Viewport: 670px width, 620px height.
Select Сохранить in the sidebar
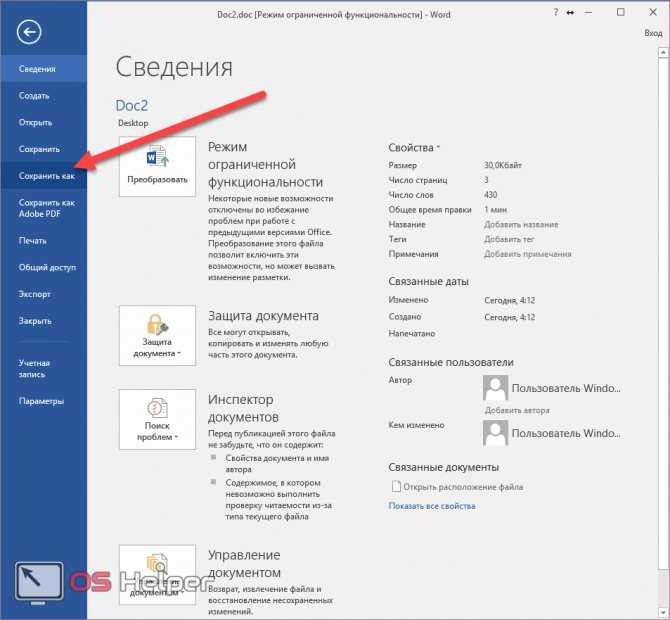[x=44, y=149]
